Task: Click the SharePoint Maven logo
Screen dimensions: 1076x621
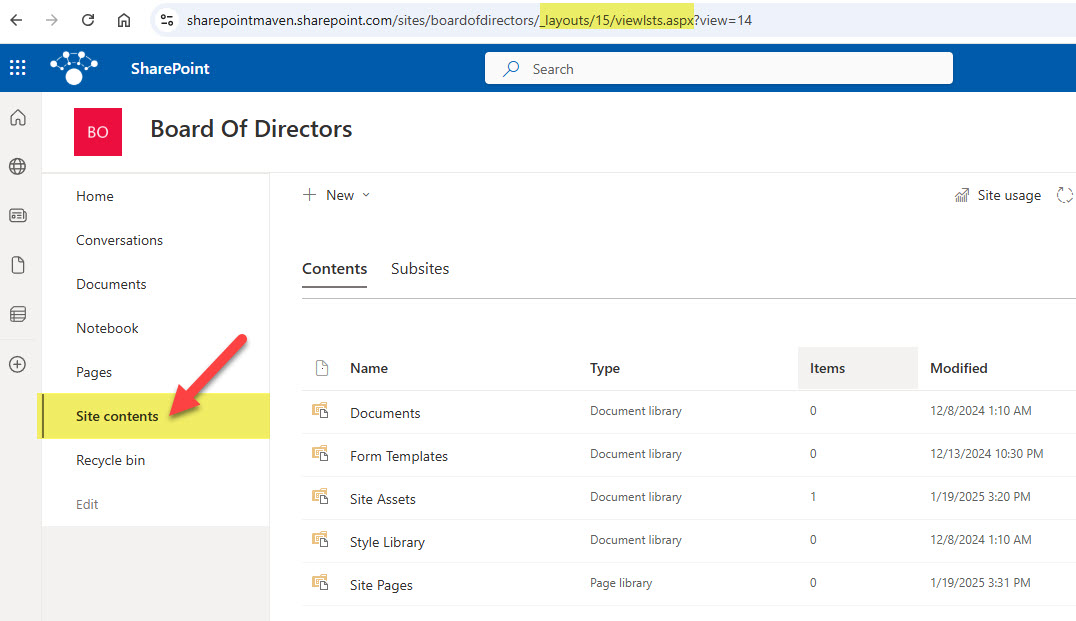Action: (x=74, y=67)
